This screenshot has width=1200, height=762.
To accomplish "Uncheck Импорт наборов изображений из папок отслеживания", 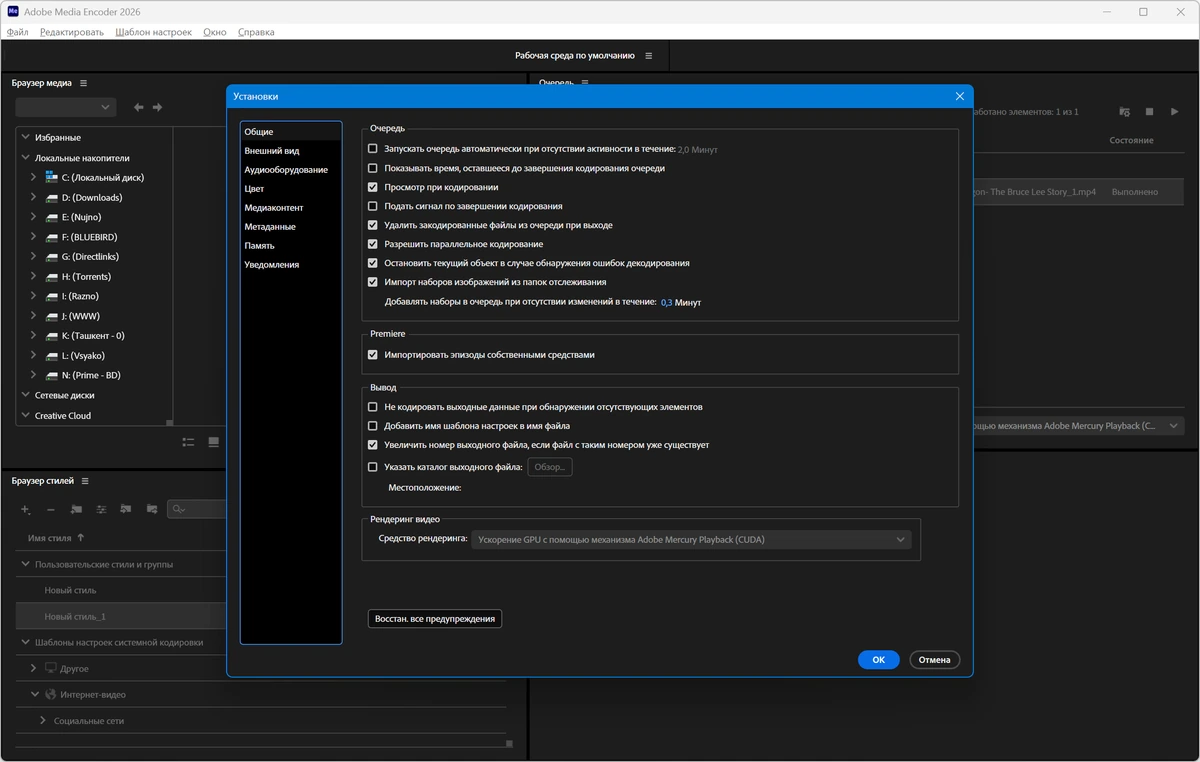I will point(373,282).
